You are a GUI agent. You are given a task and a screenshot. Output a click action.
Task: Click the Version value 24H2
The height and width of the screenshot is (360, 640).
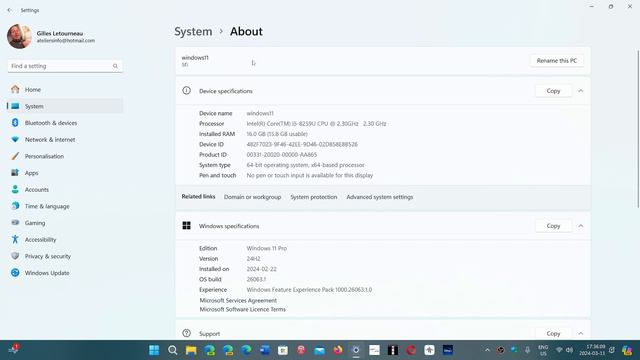click(x=253, y=259)
